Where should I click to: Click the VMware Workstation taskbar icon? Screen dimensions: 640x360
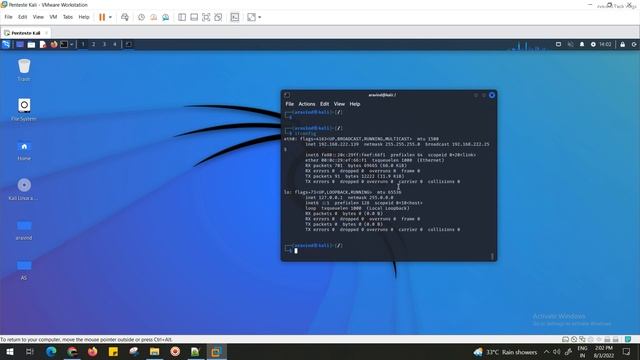216,351
